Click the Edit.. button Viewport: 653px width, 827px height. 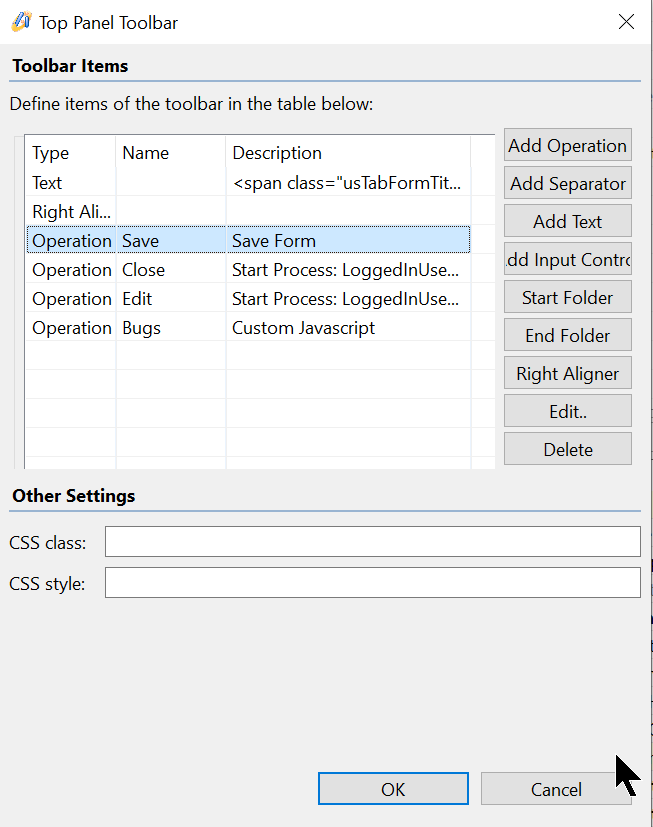568,411
